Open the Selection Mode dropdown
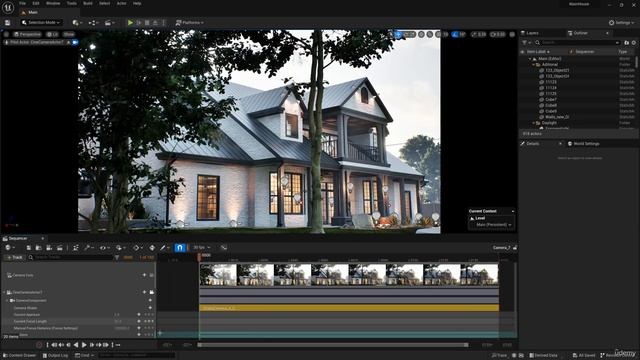 tap(41, 22)
